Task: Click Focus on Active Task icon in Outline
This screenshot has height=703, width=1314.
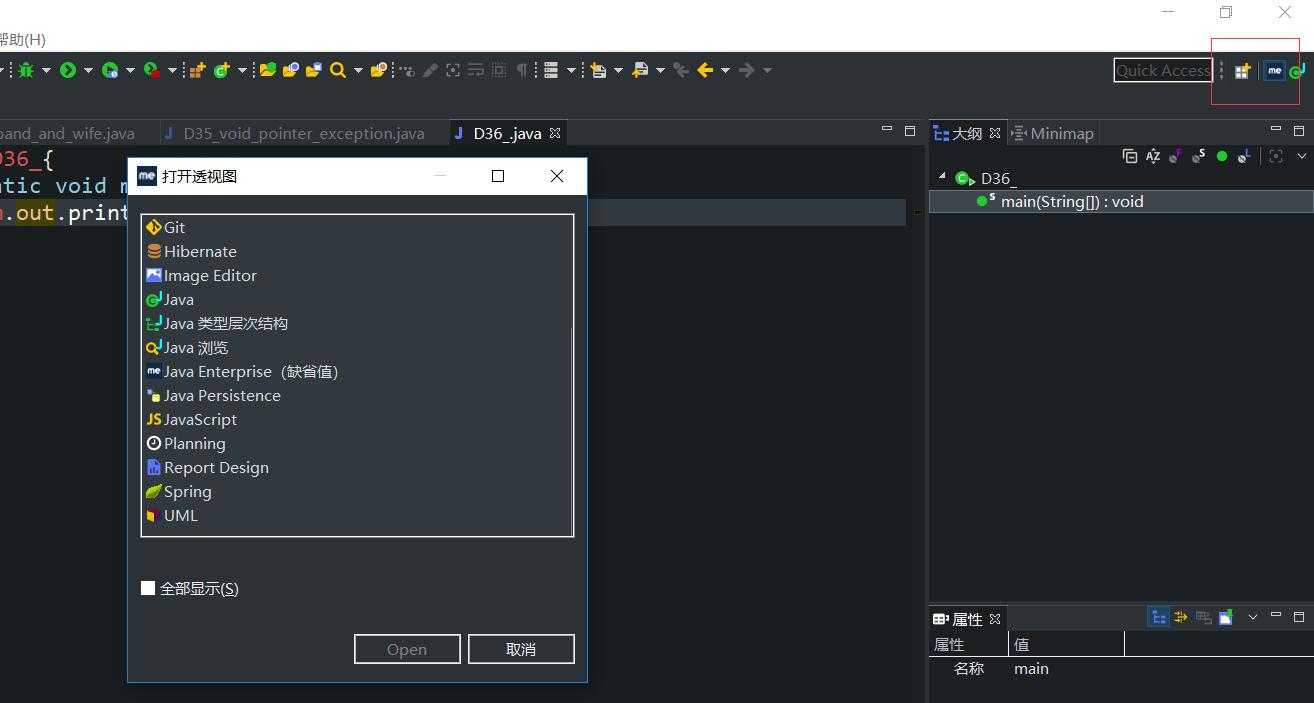Action: coord(1276,156)
